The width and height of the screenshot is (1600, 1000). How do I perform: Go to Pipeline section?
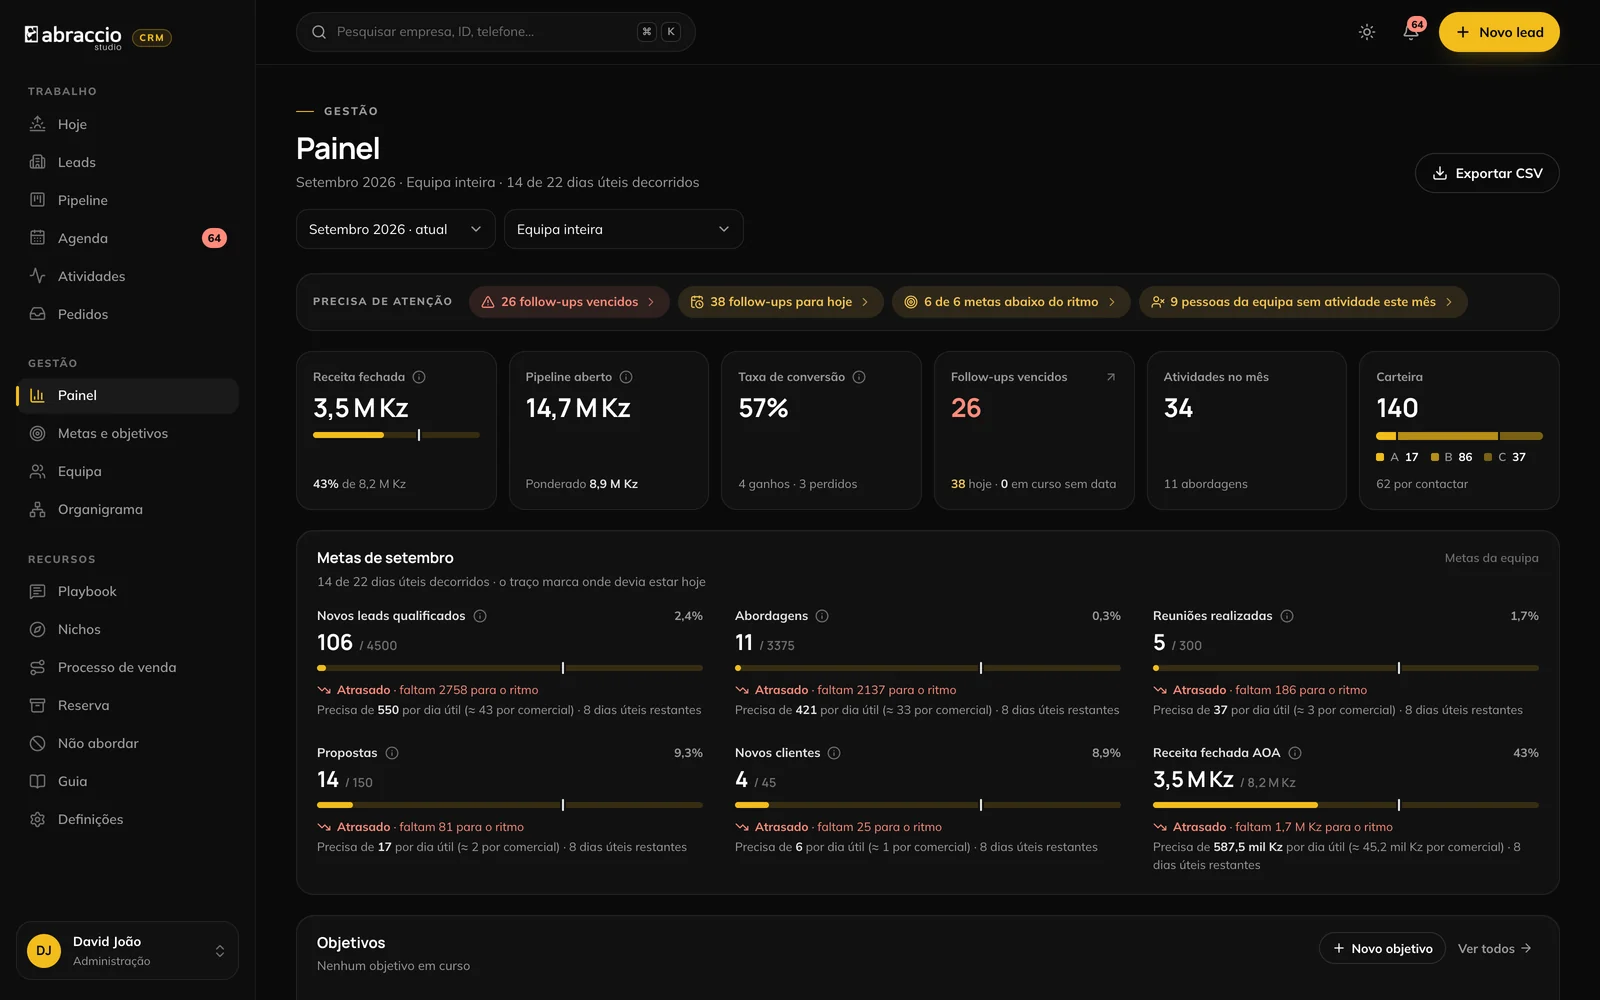[x=128, y=200]
